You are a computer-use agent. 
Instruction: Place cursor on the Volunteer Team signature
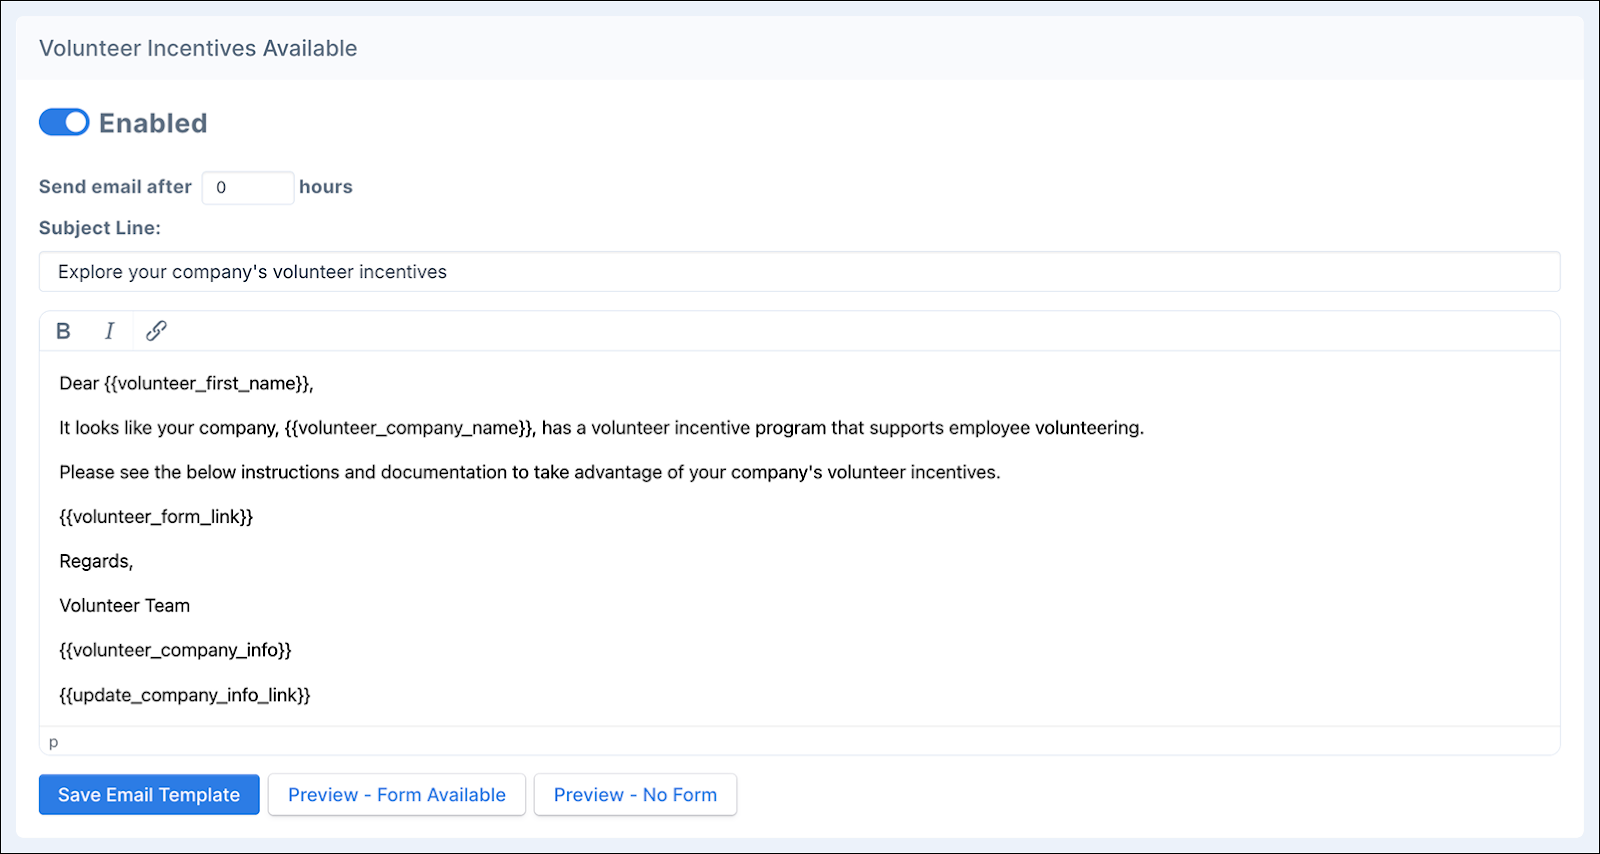tap(124, 606)
